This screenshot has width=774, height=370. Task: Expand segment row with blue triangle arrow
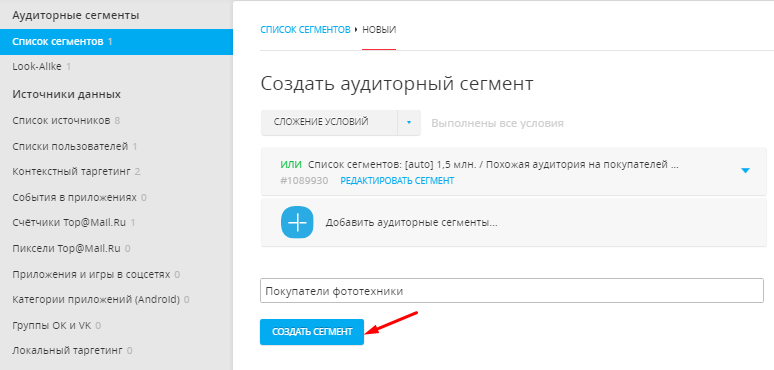point(745,171)
